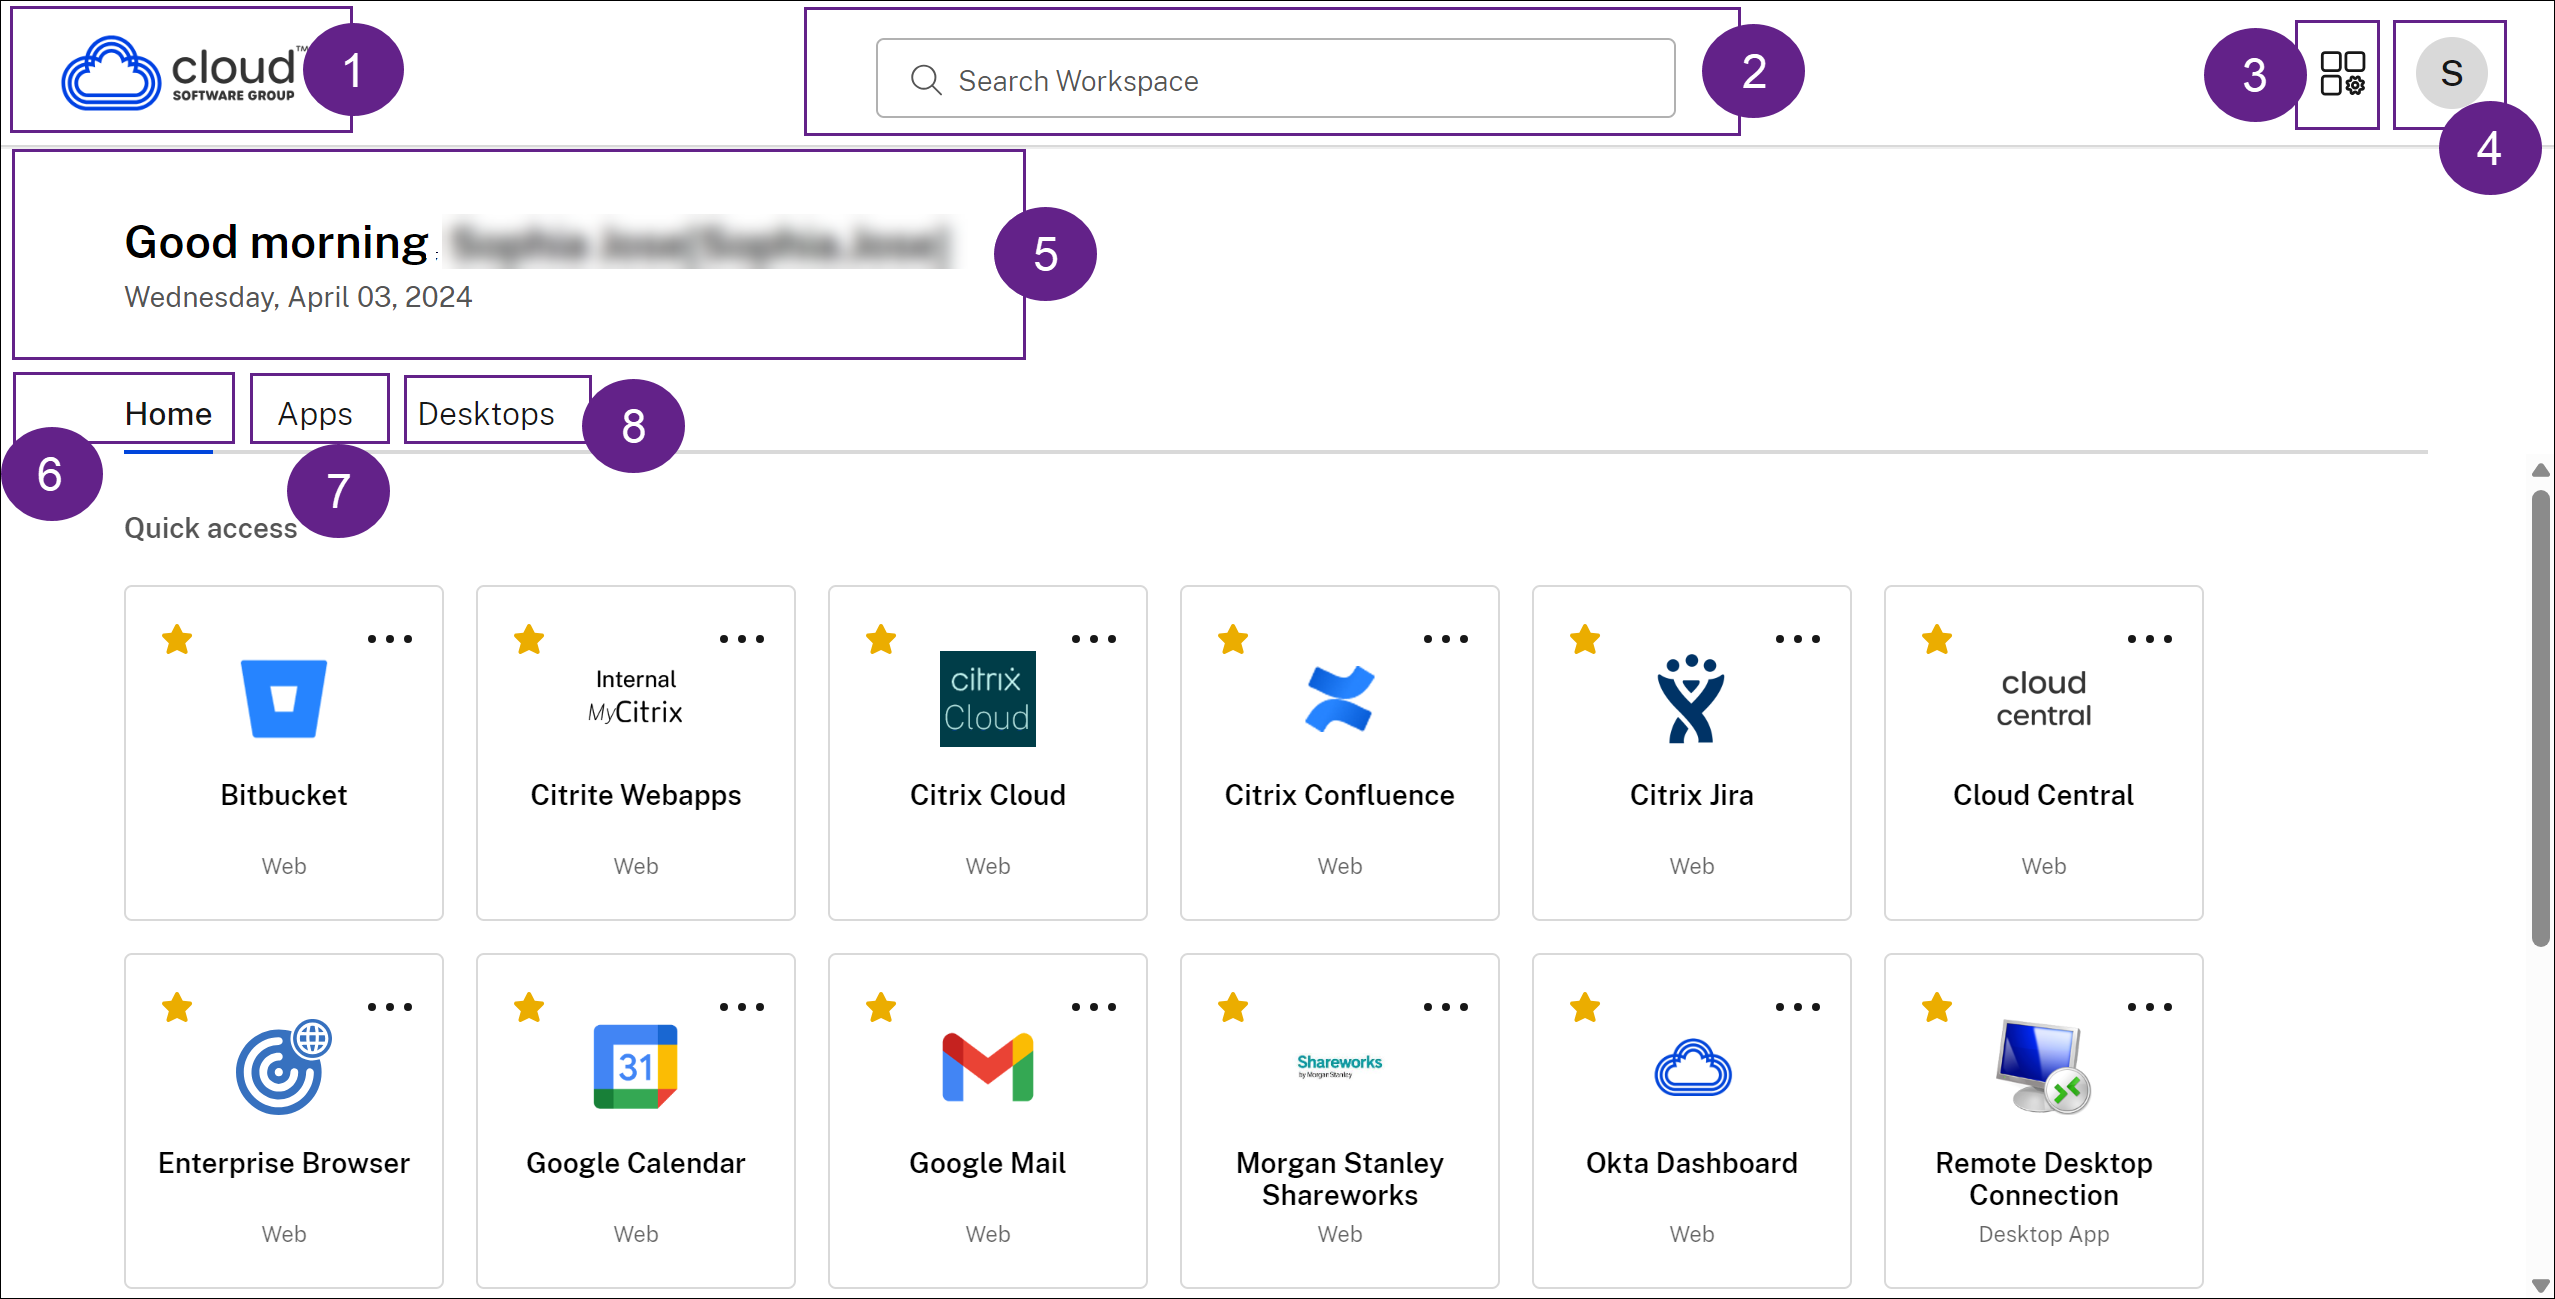This screenshot has width=2555, height=1299.
Task: Unfavorite the Citrix Confluence app
Action: click(1232, 639)
